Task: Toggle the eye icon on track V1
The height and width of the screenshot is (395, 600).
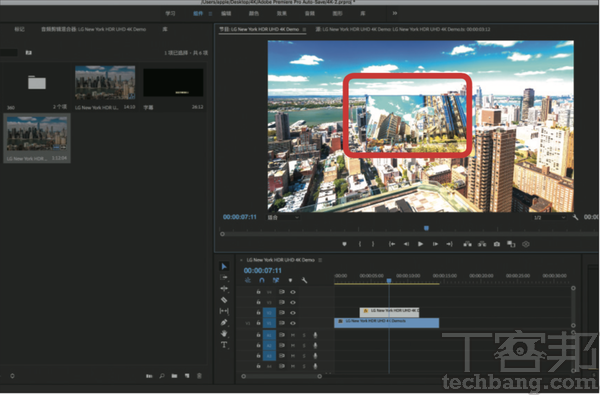Action: pos(293,323)
